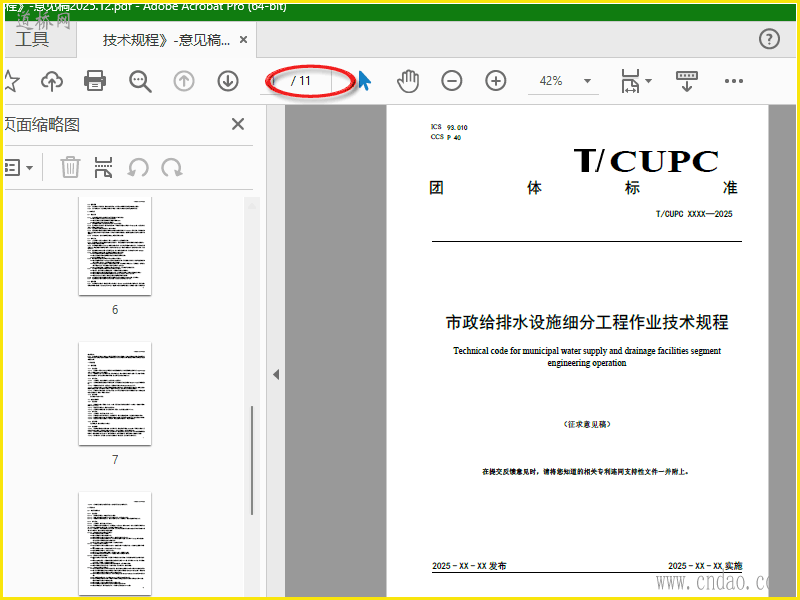Click the thumbnail panel page layout icon
This screenshot has height=600, width=800.
coord(103,167)
